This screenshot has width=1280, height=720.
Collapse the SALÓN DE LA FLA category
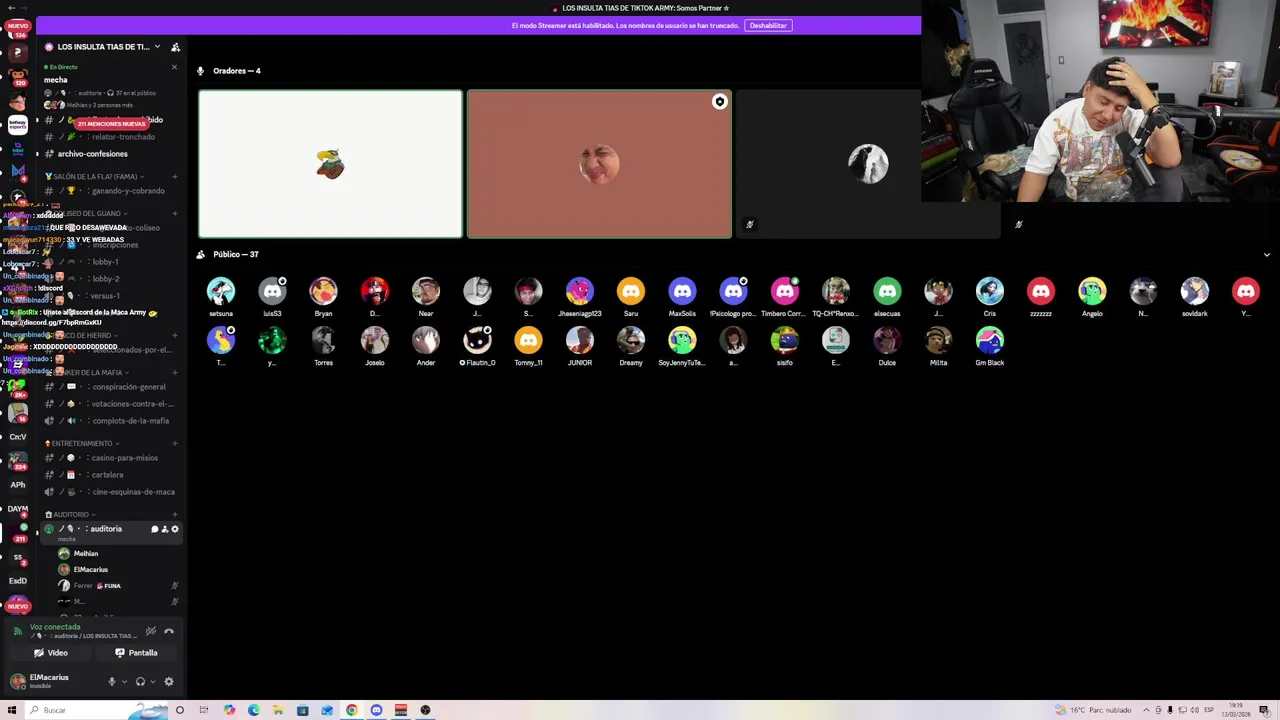93,177
